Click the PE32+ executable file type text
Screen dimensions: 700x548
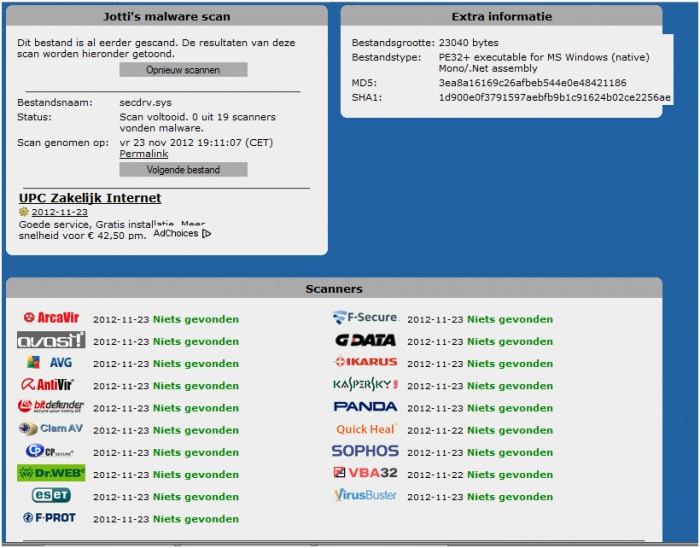[x=544, y=63]
